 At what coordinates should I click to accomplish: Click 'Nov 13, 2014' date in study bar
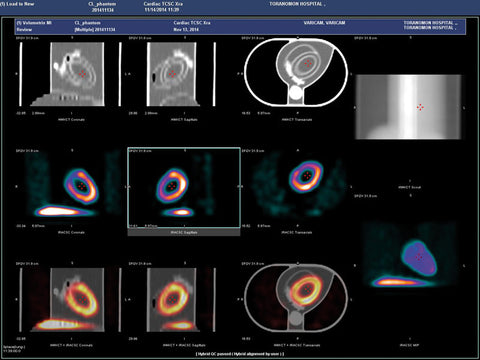(186, 29)
